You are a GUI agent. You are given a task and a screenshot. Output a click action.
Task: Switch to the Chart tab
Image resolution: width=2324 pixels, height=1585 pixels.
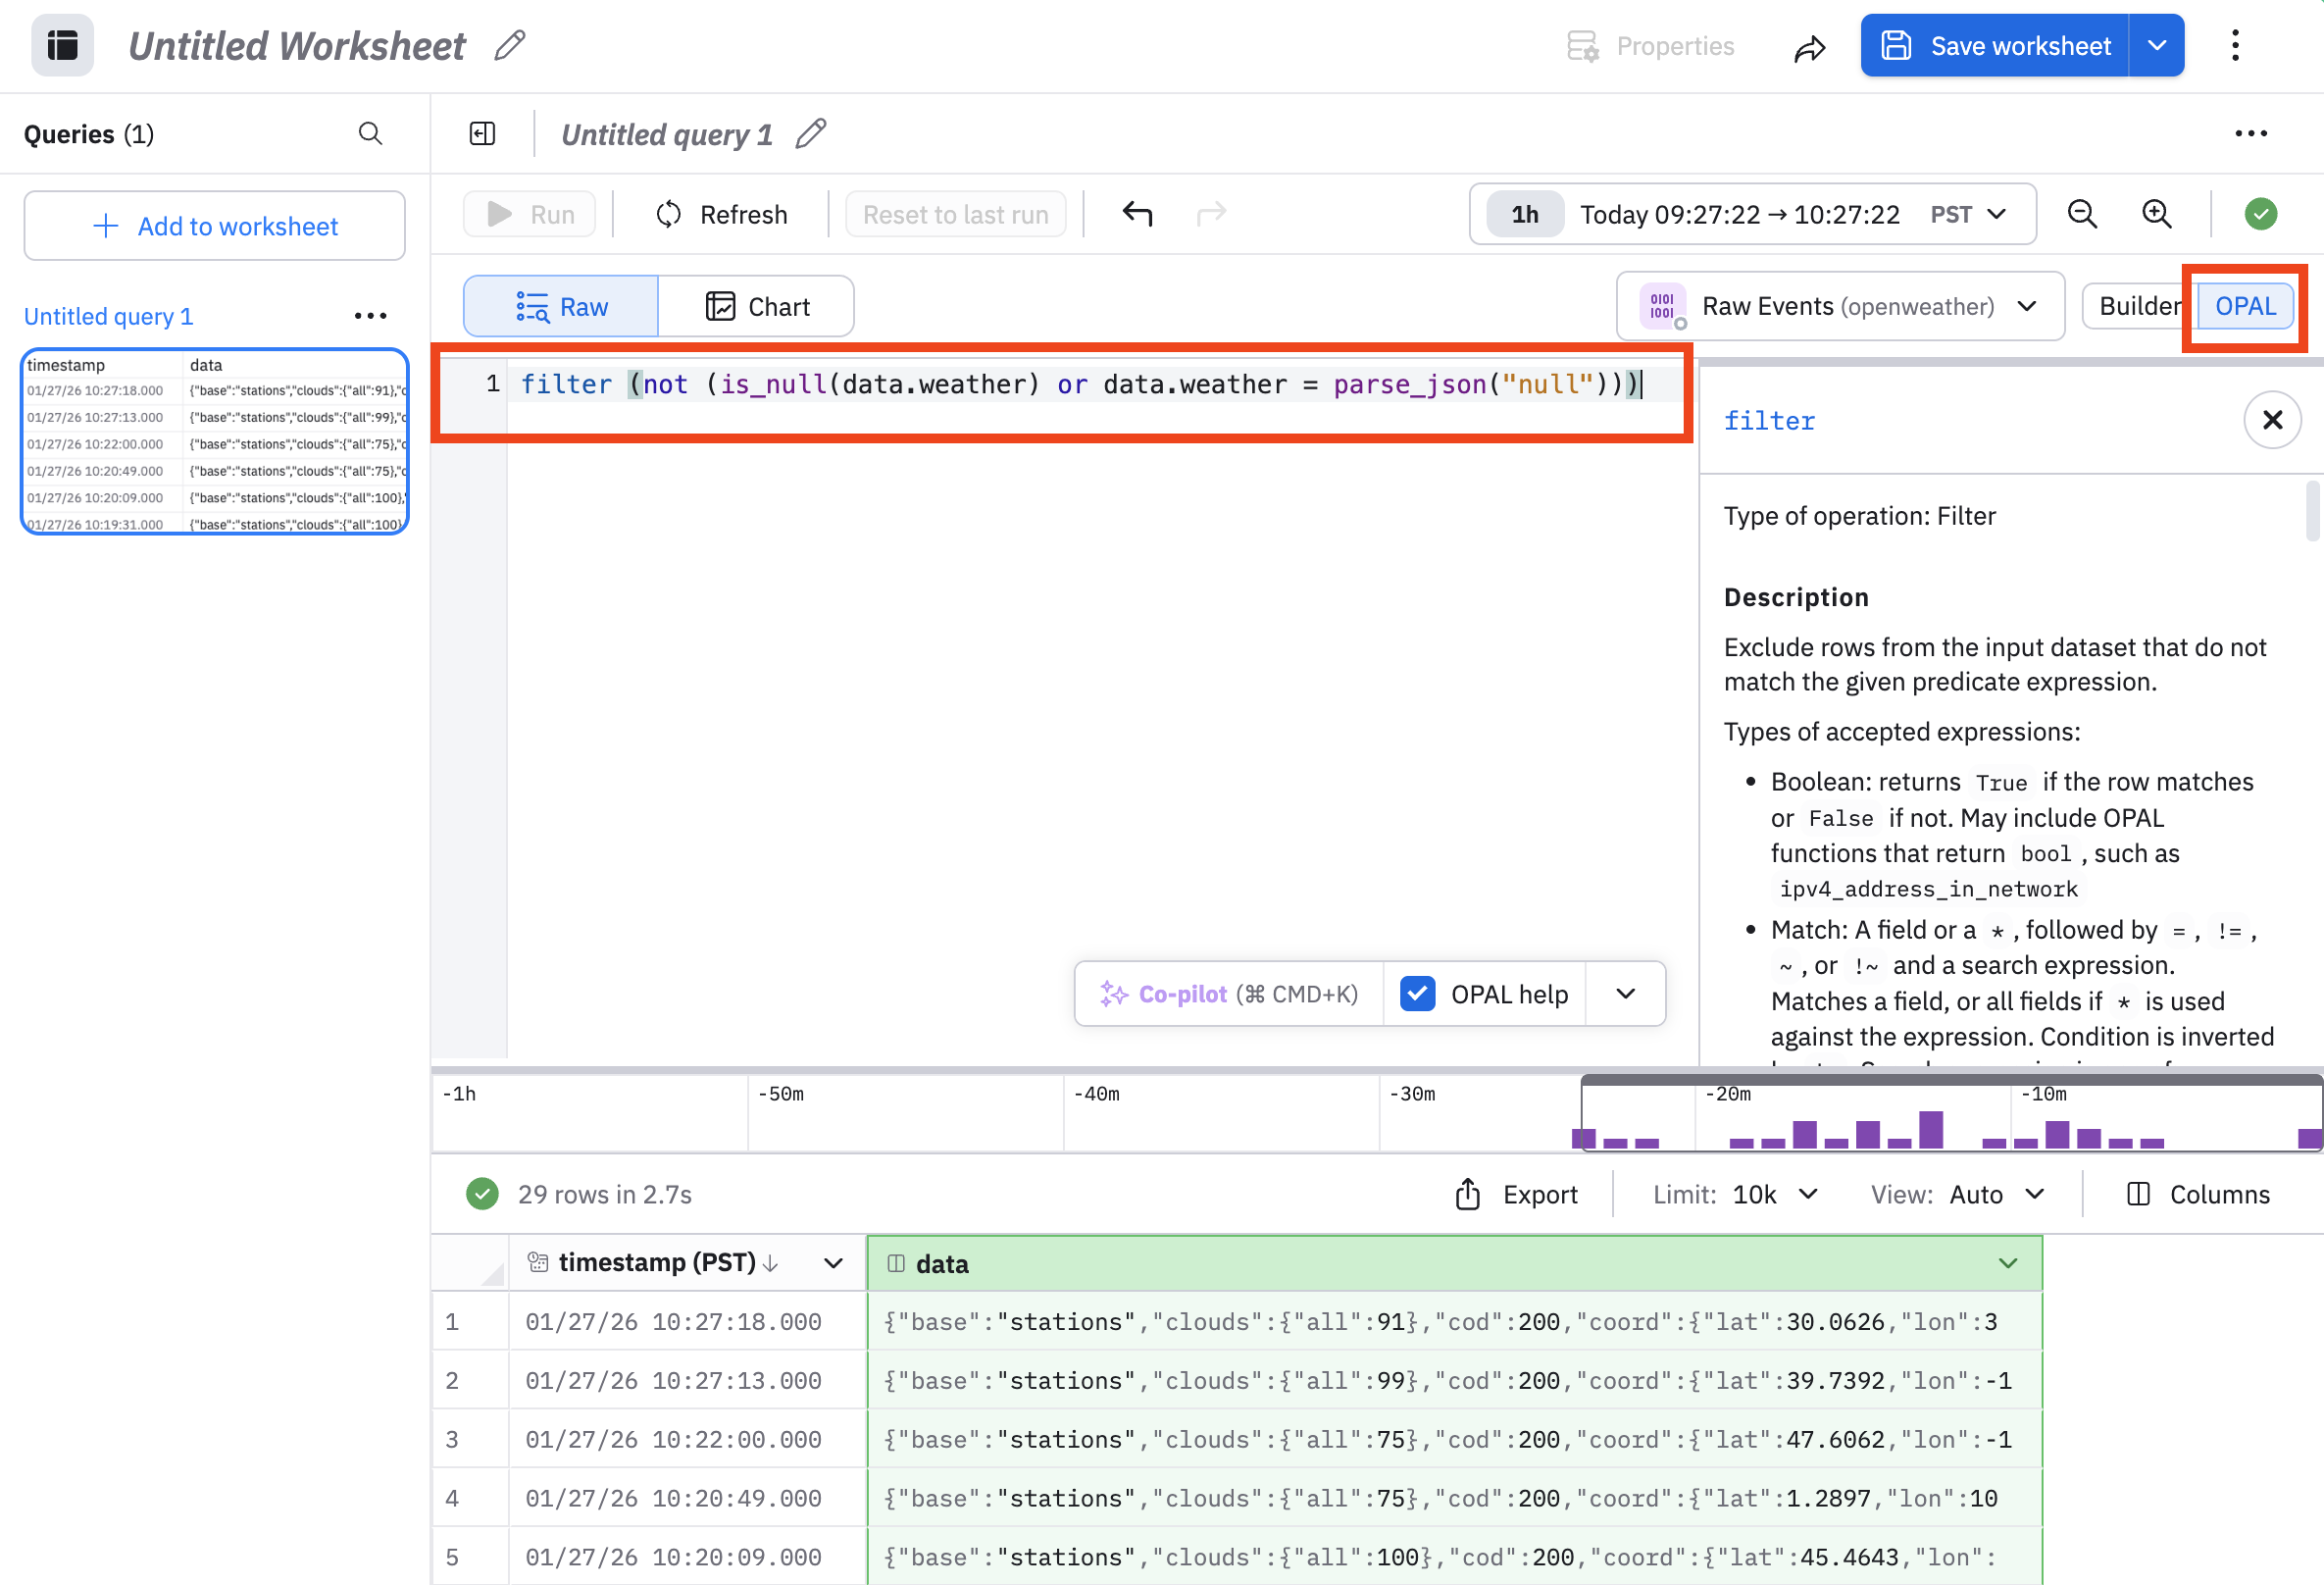[757, 306]
